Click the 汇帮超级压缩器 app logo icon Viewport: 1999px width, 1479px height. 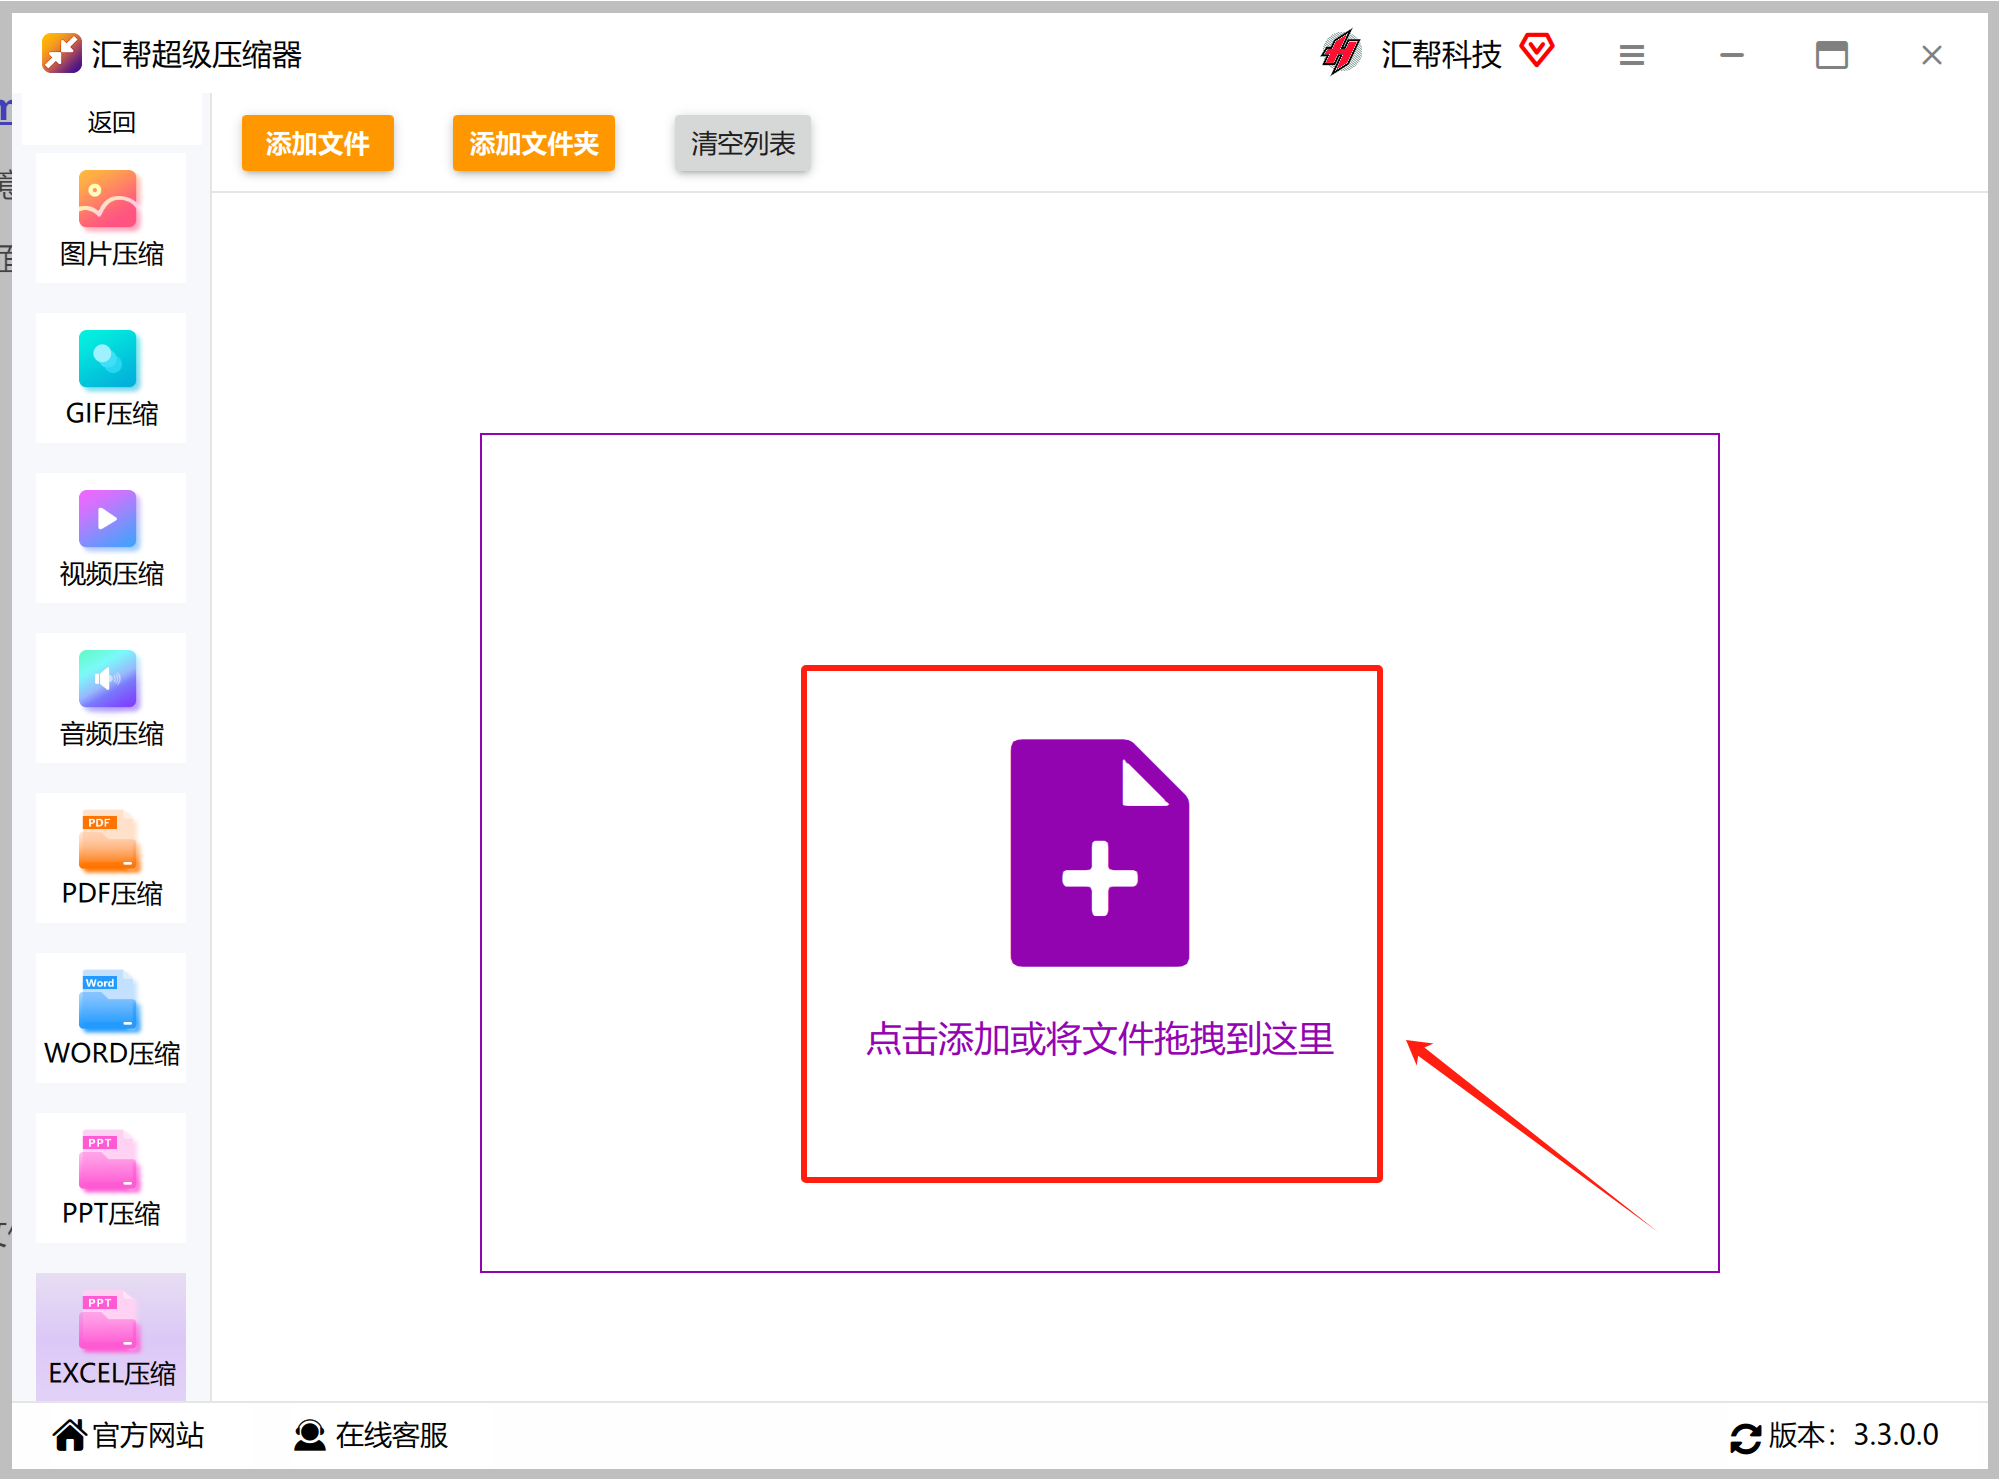click(61, 54)
